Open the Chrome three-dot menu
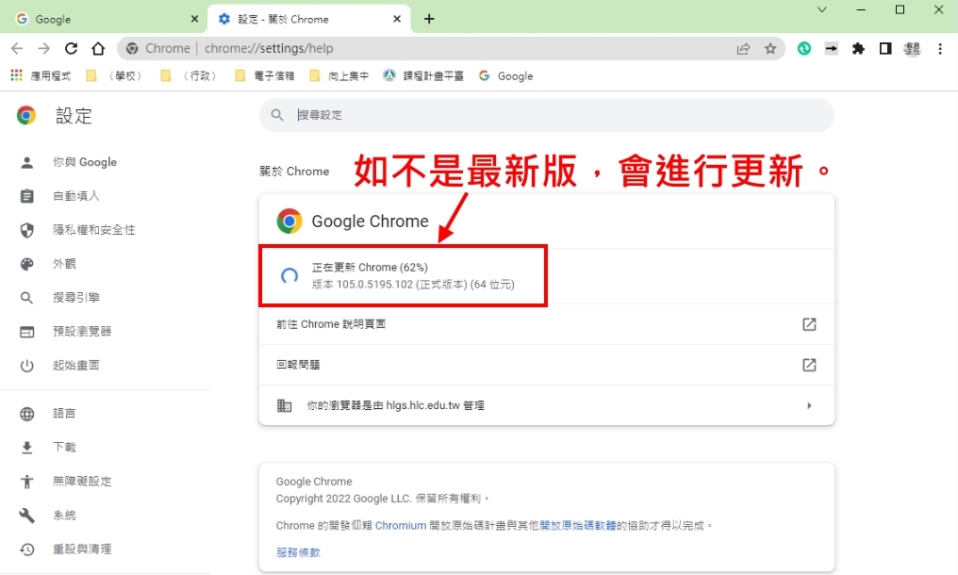The height and width of the screenshot is (575, 958). pos(940,48)
